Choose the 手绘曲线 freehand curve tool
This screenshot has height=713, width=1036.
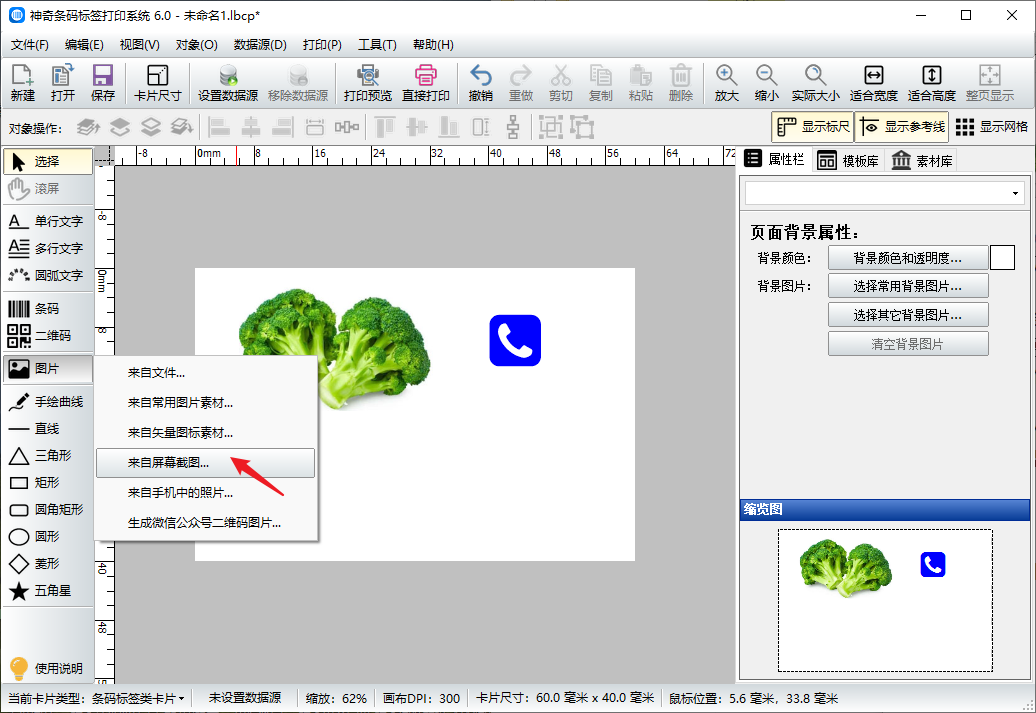click(48, 402)
